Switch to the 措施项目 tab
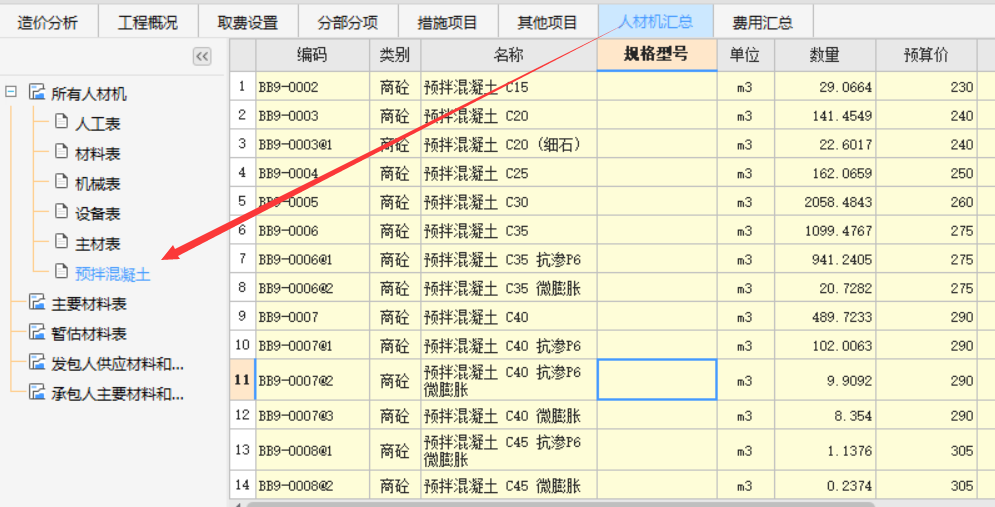Viewport: 995px width, 507px height. coord(448,21)
